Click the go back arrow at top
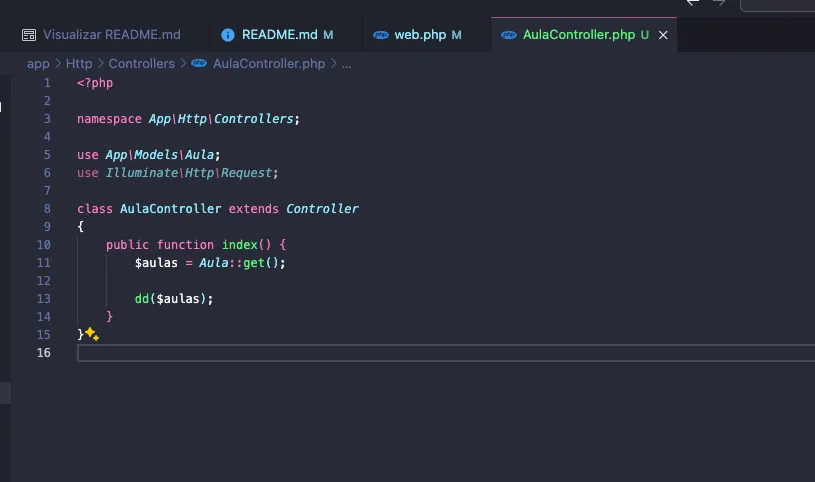The height and width of the screenshot is (482, 815). (693, 3)
